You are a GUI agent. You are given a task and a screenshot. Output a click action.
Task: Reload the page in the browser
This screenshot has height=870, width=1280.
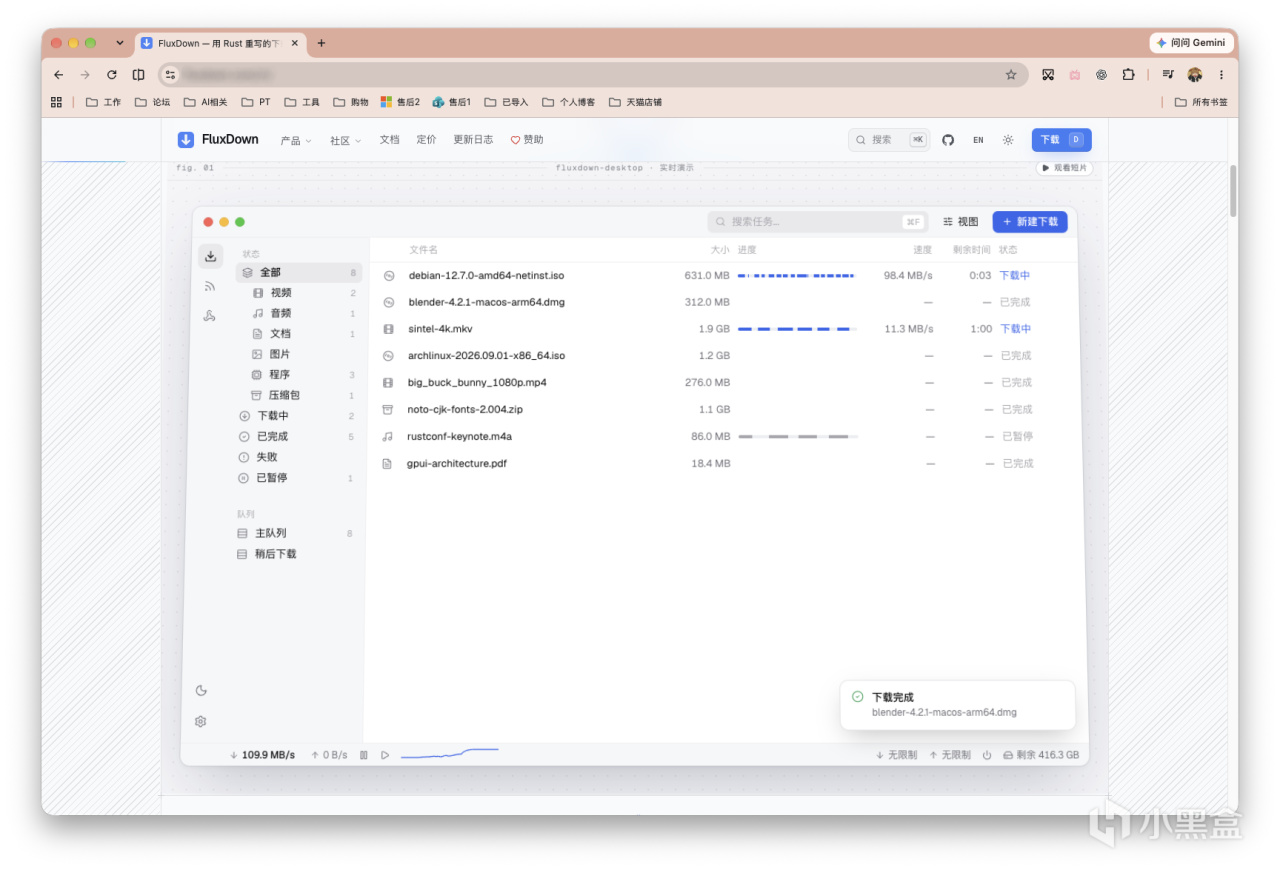tap(112, 74)
